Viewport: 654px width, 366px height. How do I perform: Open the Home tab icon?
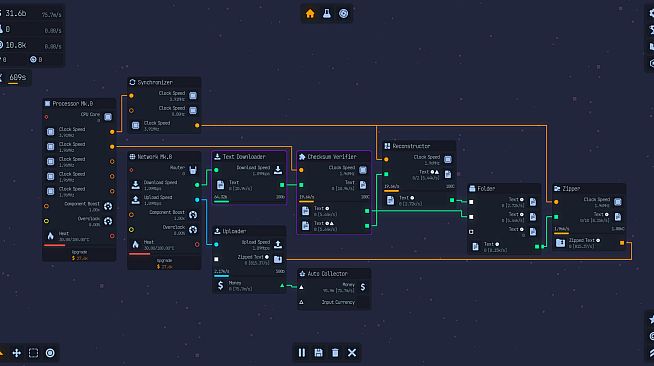click(310, 14)
